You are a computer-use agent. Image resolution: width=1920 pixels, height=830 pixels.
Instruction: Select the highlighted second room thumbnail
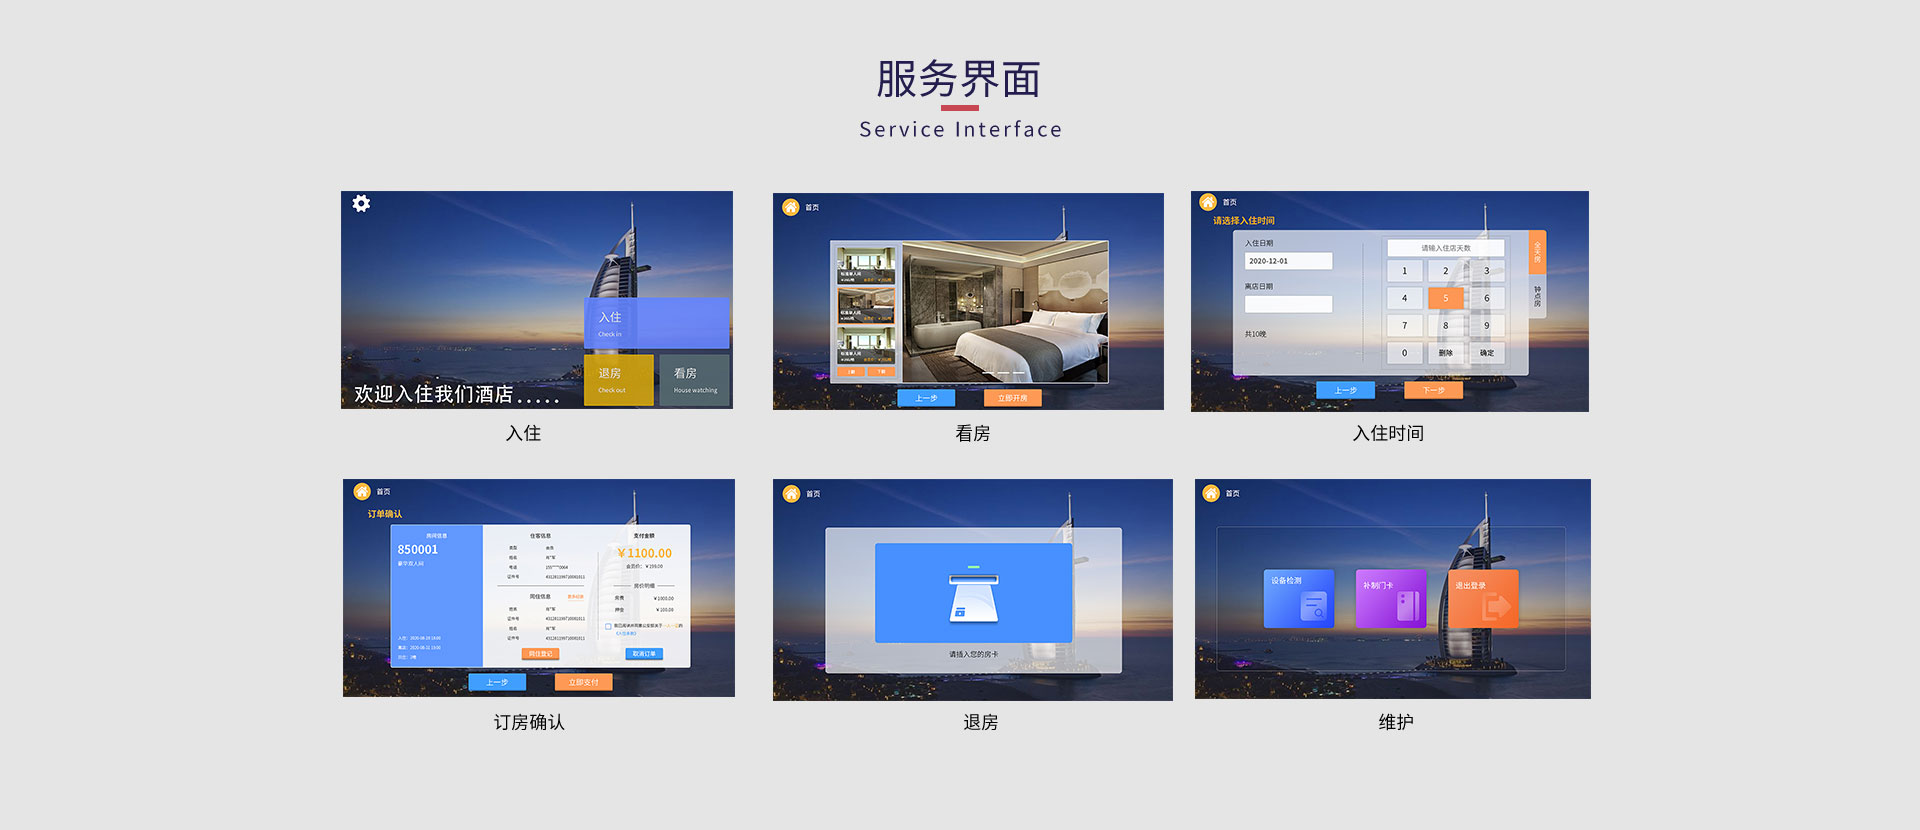pyautogui.click(x=866, y=305)
